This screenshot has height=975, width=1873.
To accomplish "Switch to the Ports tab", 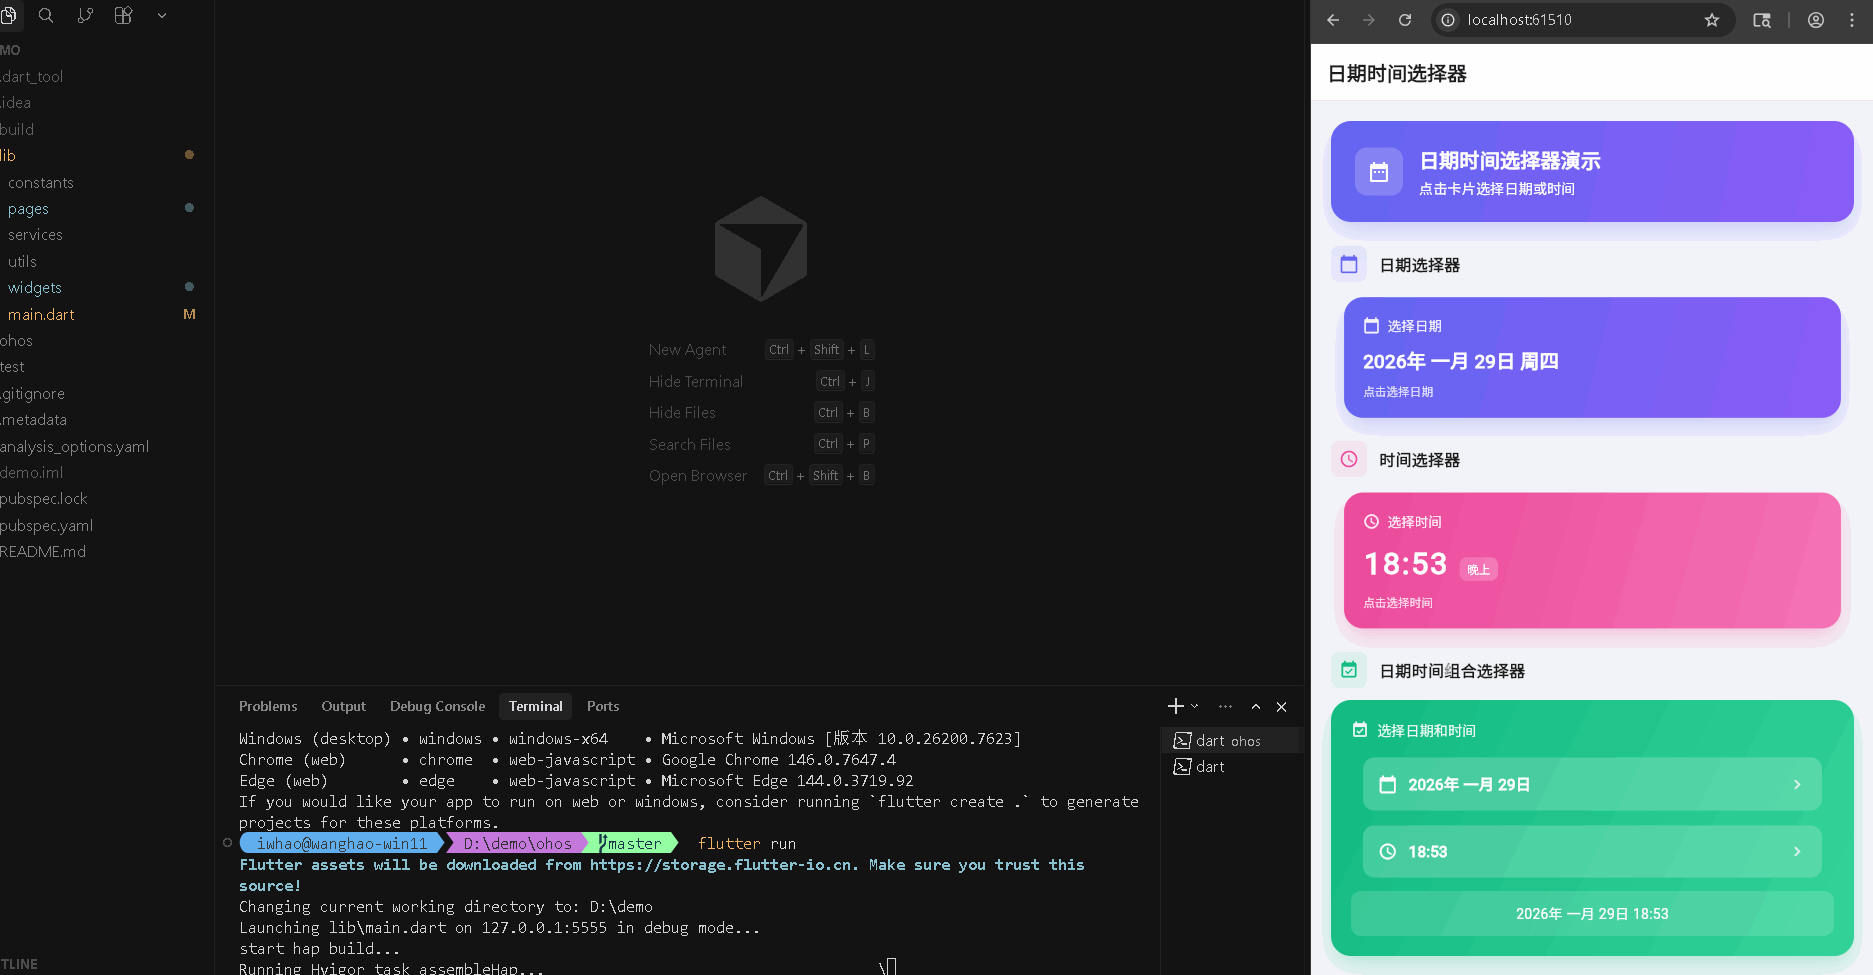I will pyautogui.click(x=603, y=706).
